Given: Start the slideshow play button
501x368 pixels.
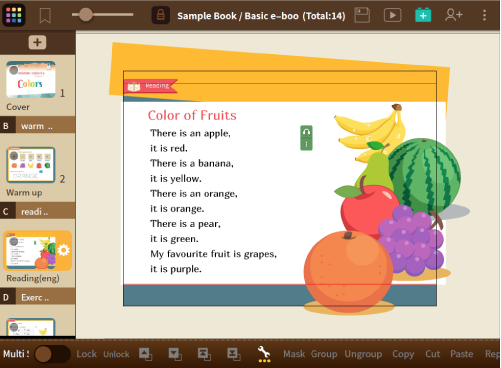Looking at the screenshot, I should (x=392, y=15).
